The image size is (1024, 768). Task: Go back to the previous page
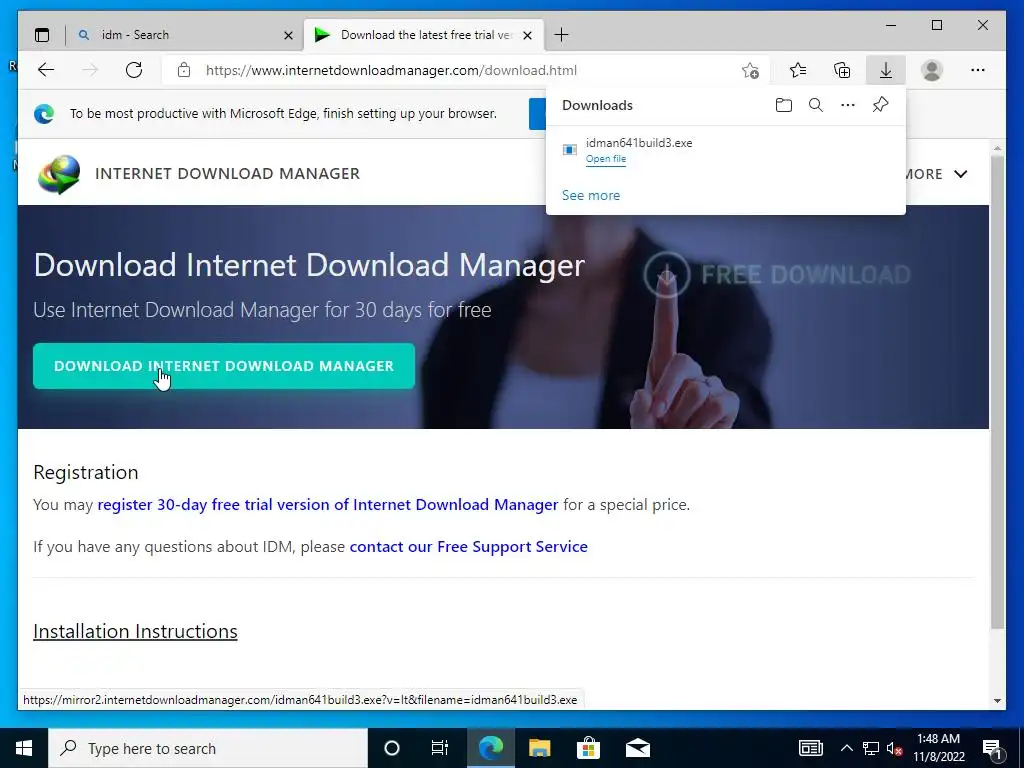pyautogui.click(x=46, y=70)
